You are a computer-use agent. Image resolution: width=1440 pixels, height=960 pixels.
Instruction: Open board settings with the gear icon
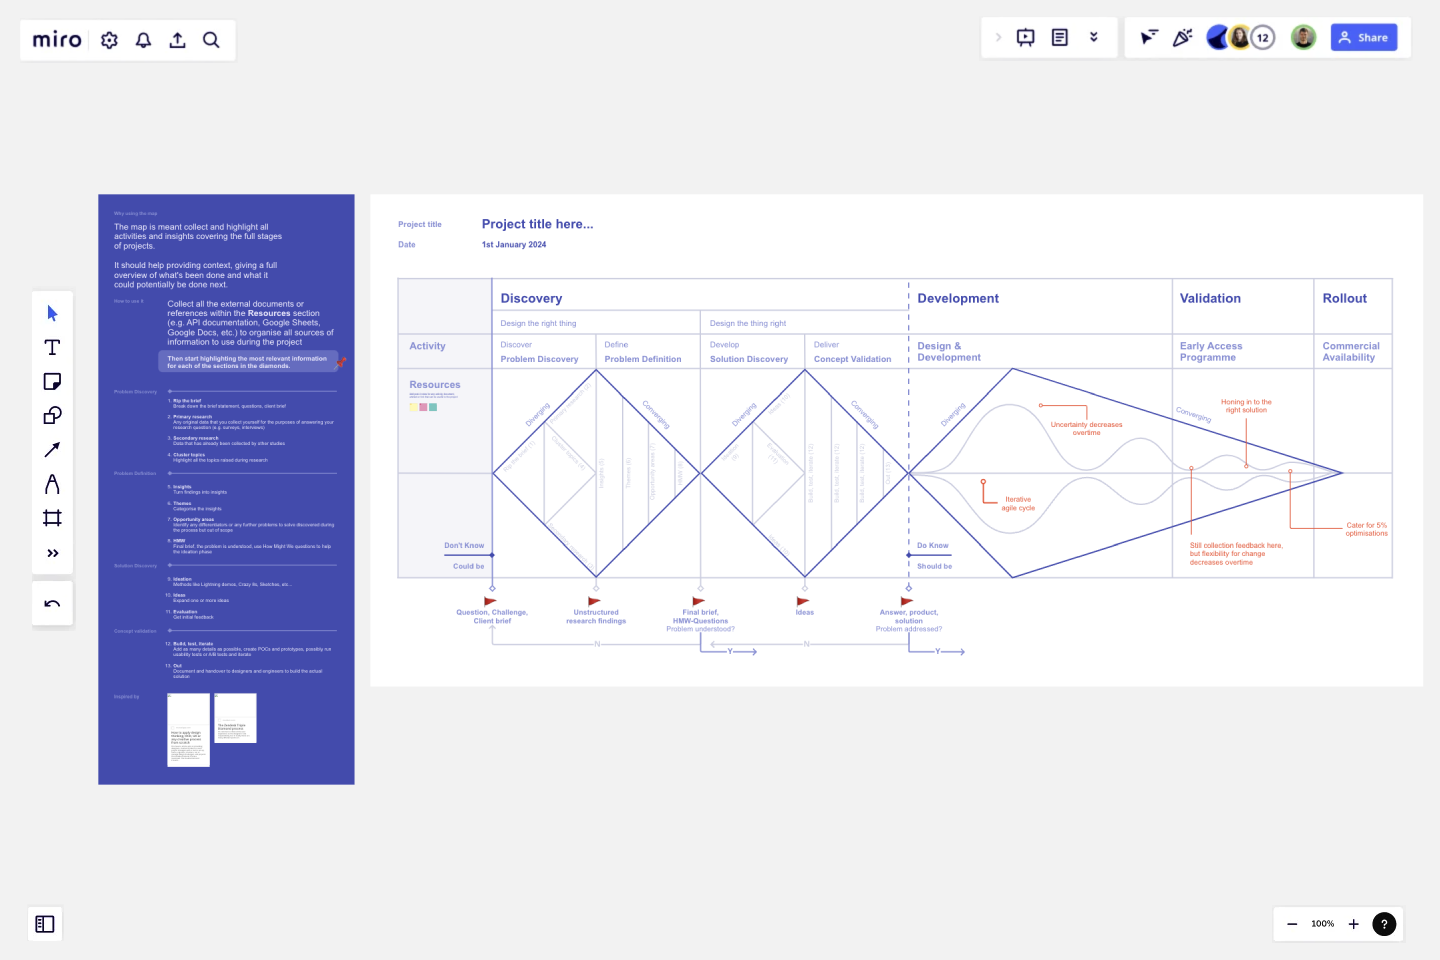pos(109,40)
